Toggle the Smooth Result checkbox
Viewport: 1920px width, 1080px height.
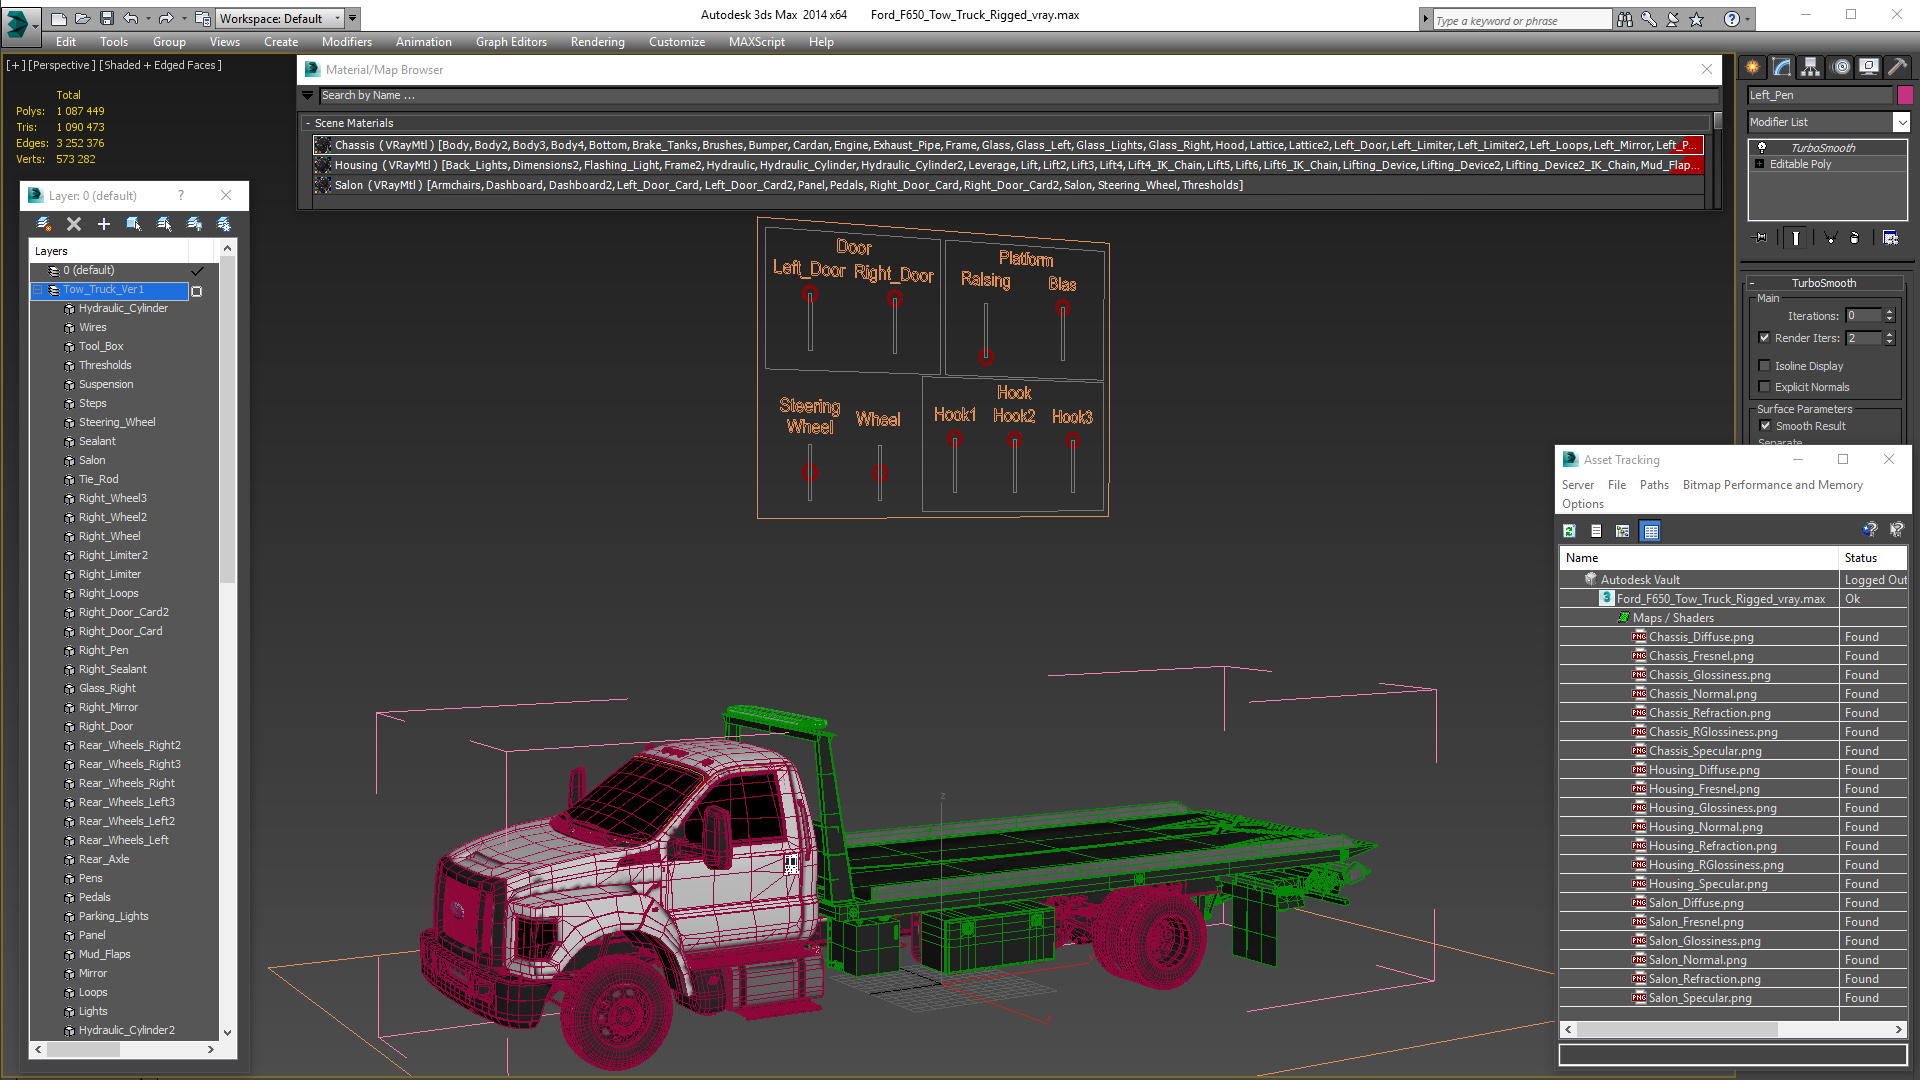click(x=1765, y=426)
